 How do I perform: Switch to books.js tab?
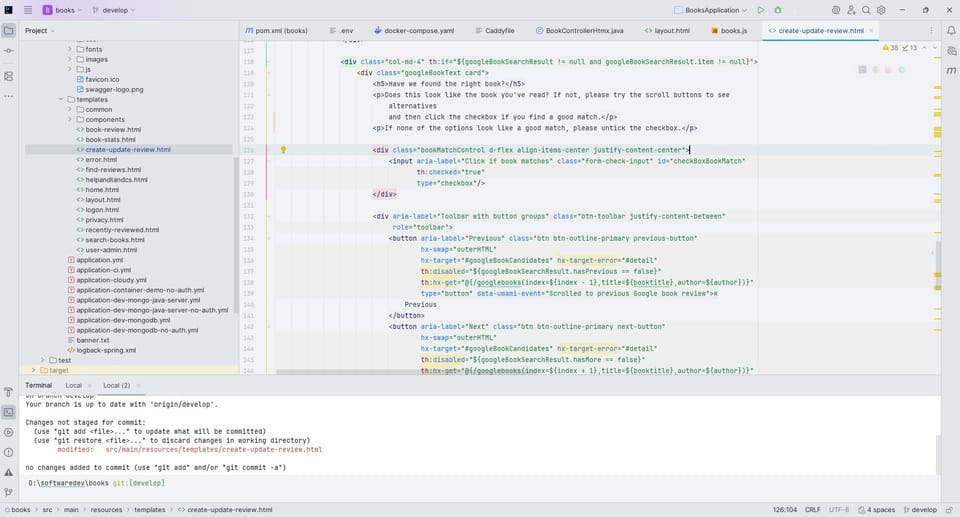[729, 31]
